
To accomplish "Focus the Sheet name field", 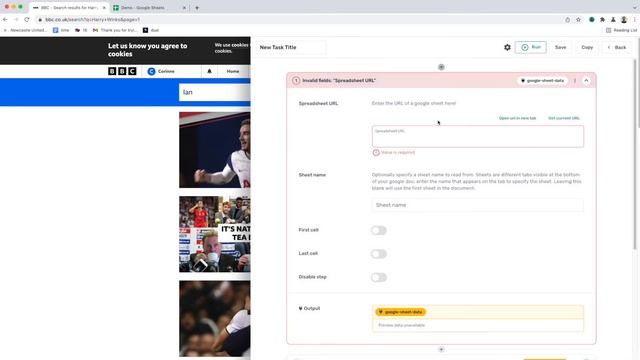I will 478,205.
